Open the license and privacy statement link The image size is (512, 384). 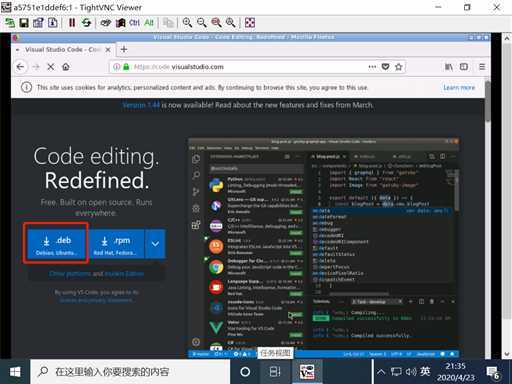[96, 300]
